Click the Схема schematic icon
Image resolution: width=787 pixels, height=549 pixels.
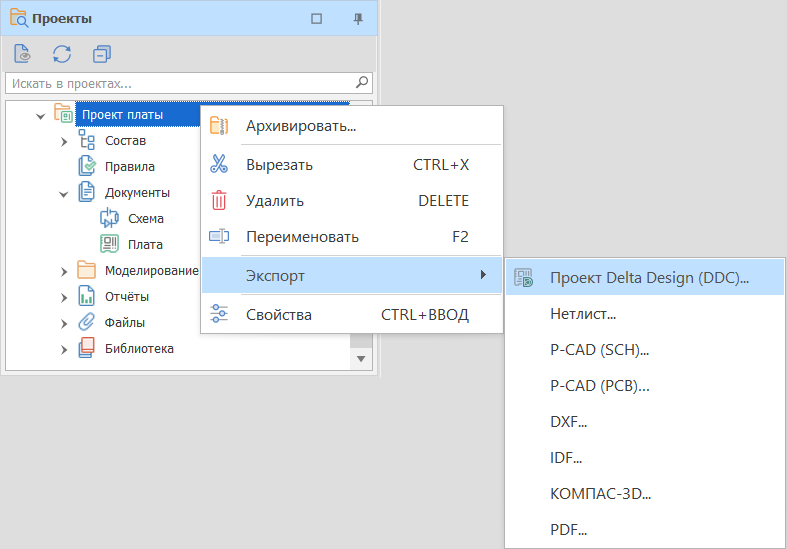(109, 218)
